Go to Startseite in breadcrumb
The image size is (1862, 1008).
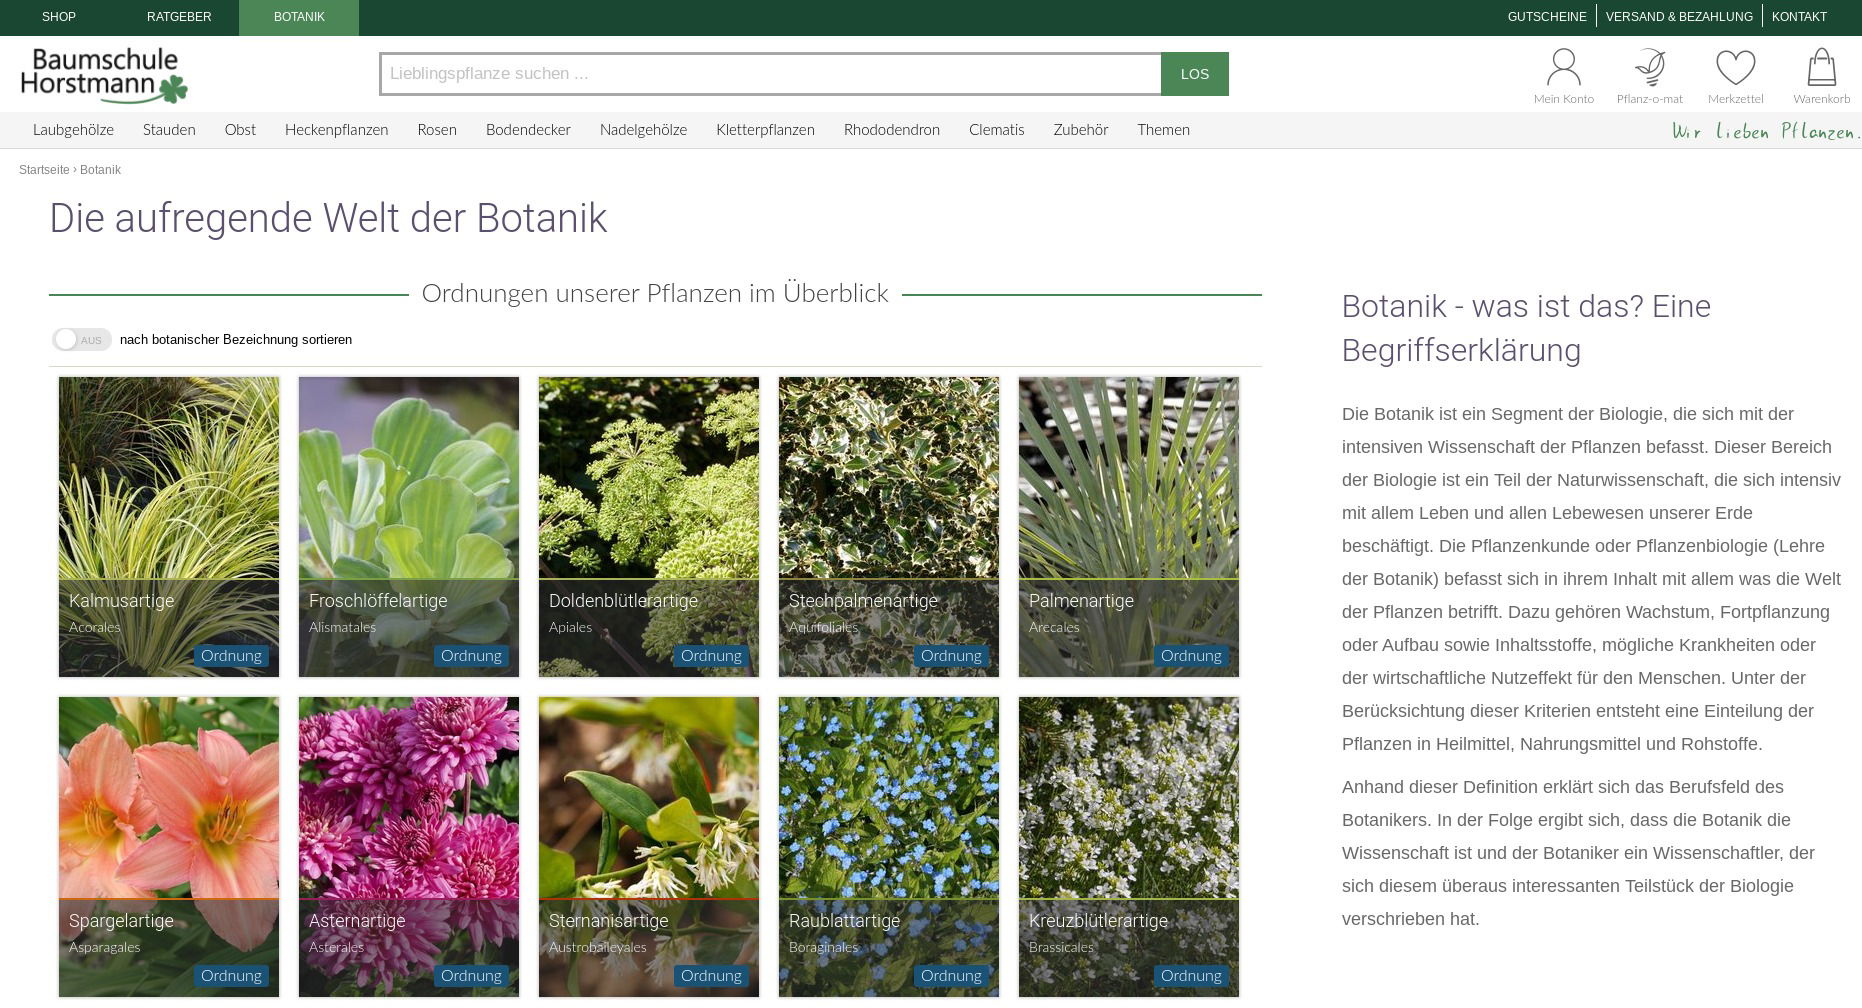44,170
